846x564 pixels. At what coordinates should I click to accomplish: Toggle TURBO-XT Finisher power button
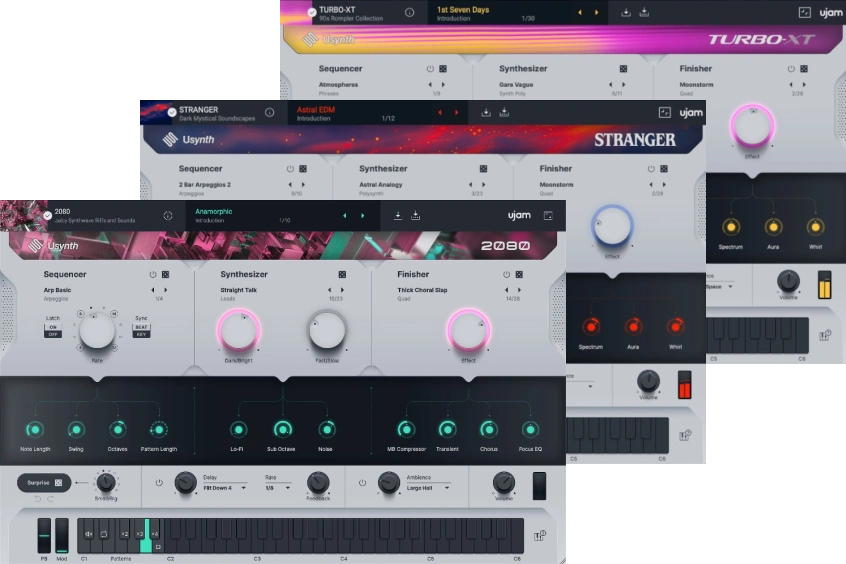pyautogui.click(x=791, y=69)
